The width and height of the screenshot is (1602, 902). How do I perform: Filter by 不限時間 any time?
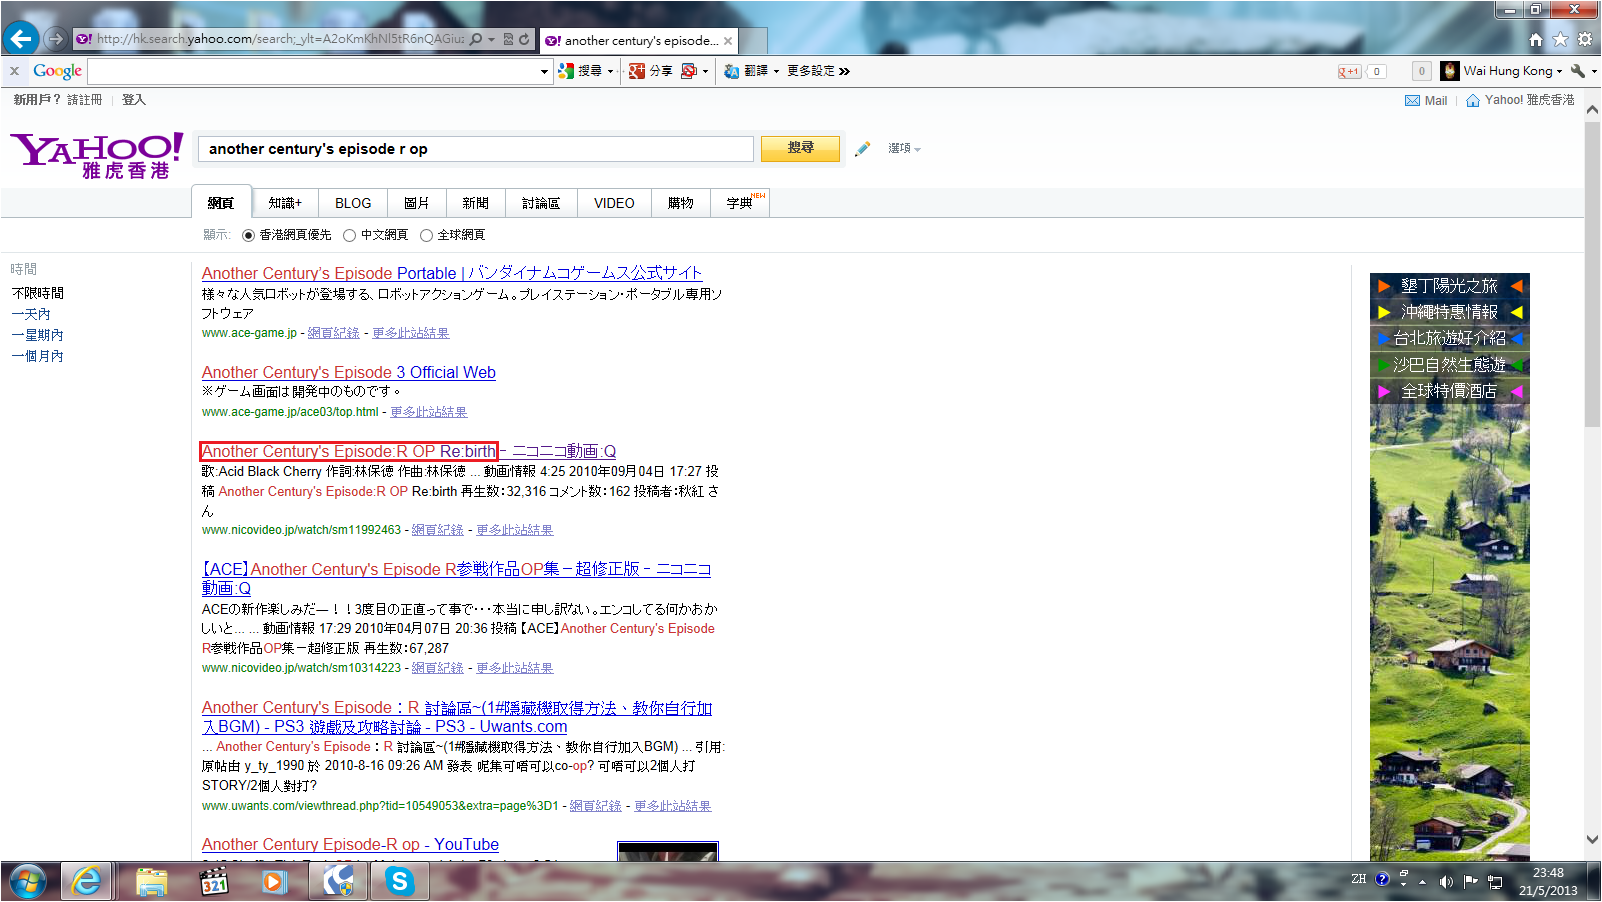(38, 293)
